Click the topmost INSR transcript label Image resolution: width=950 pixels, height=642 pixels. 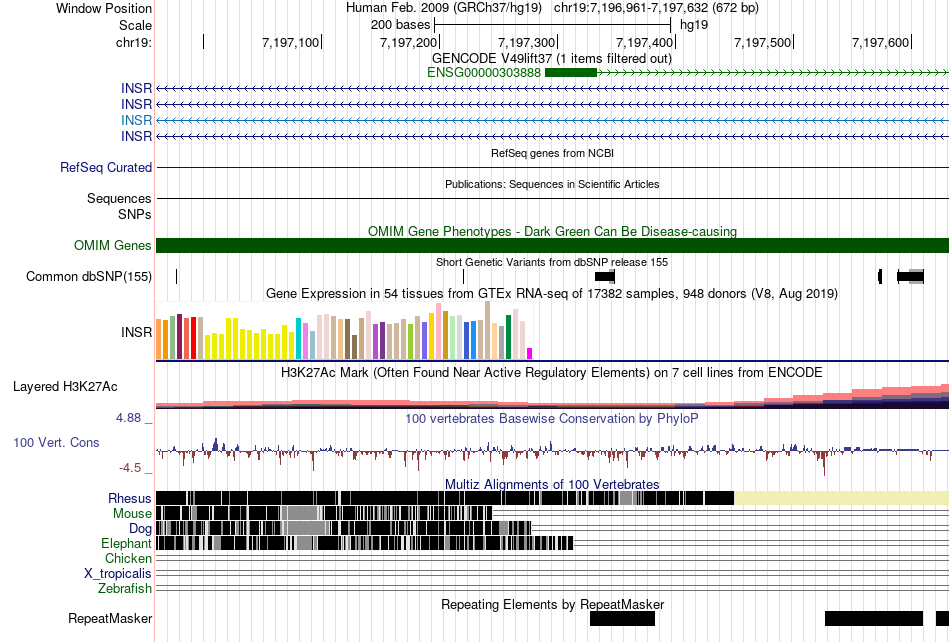point(136,88)
